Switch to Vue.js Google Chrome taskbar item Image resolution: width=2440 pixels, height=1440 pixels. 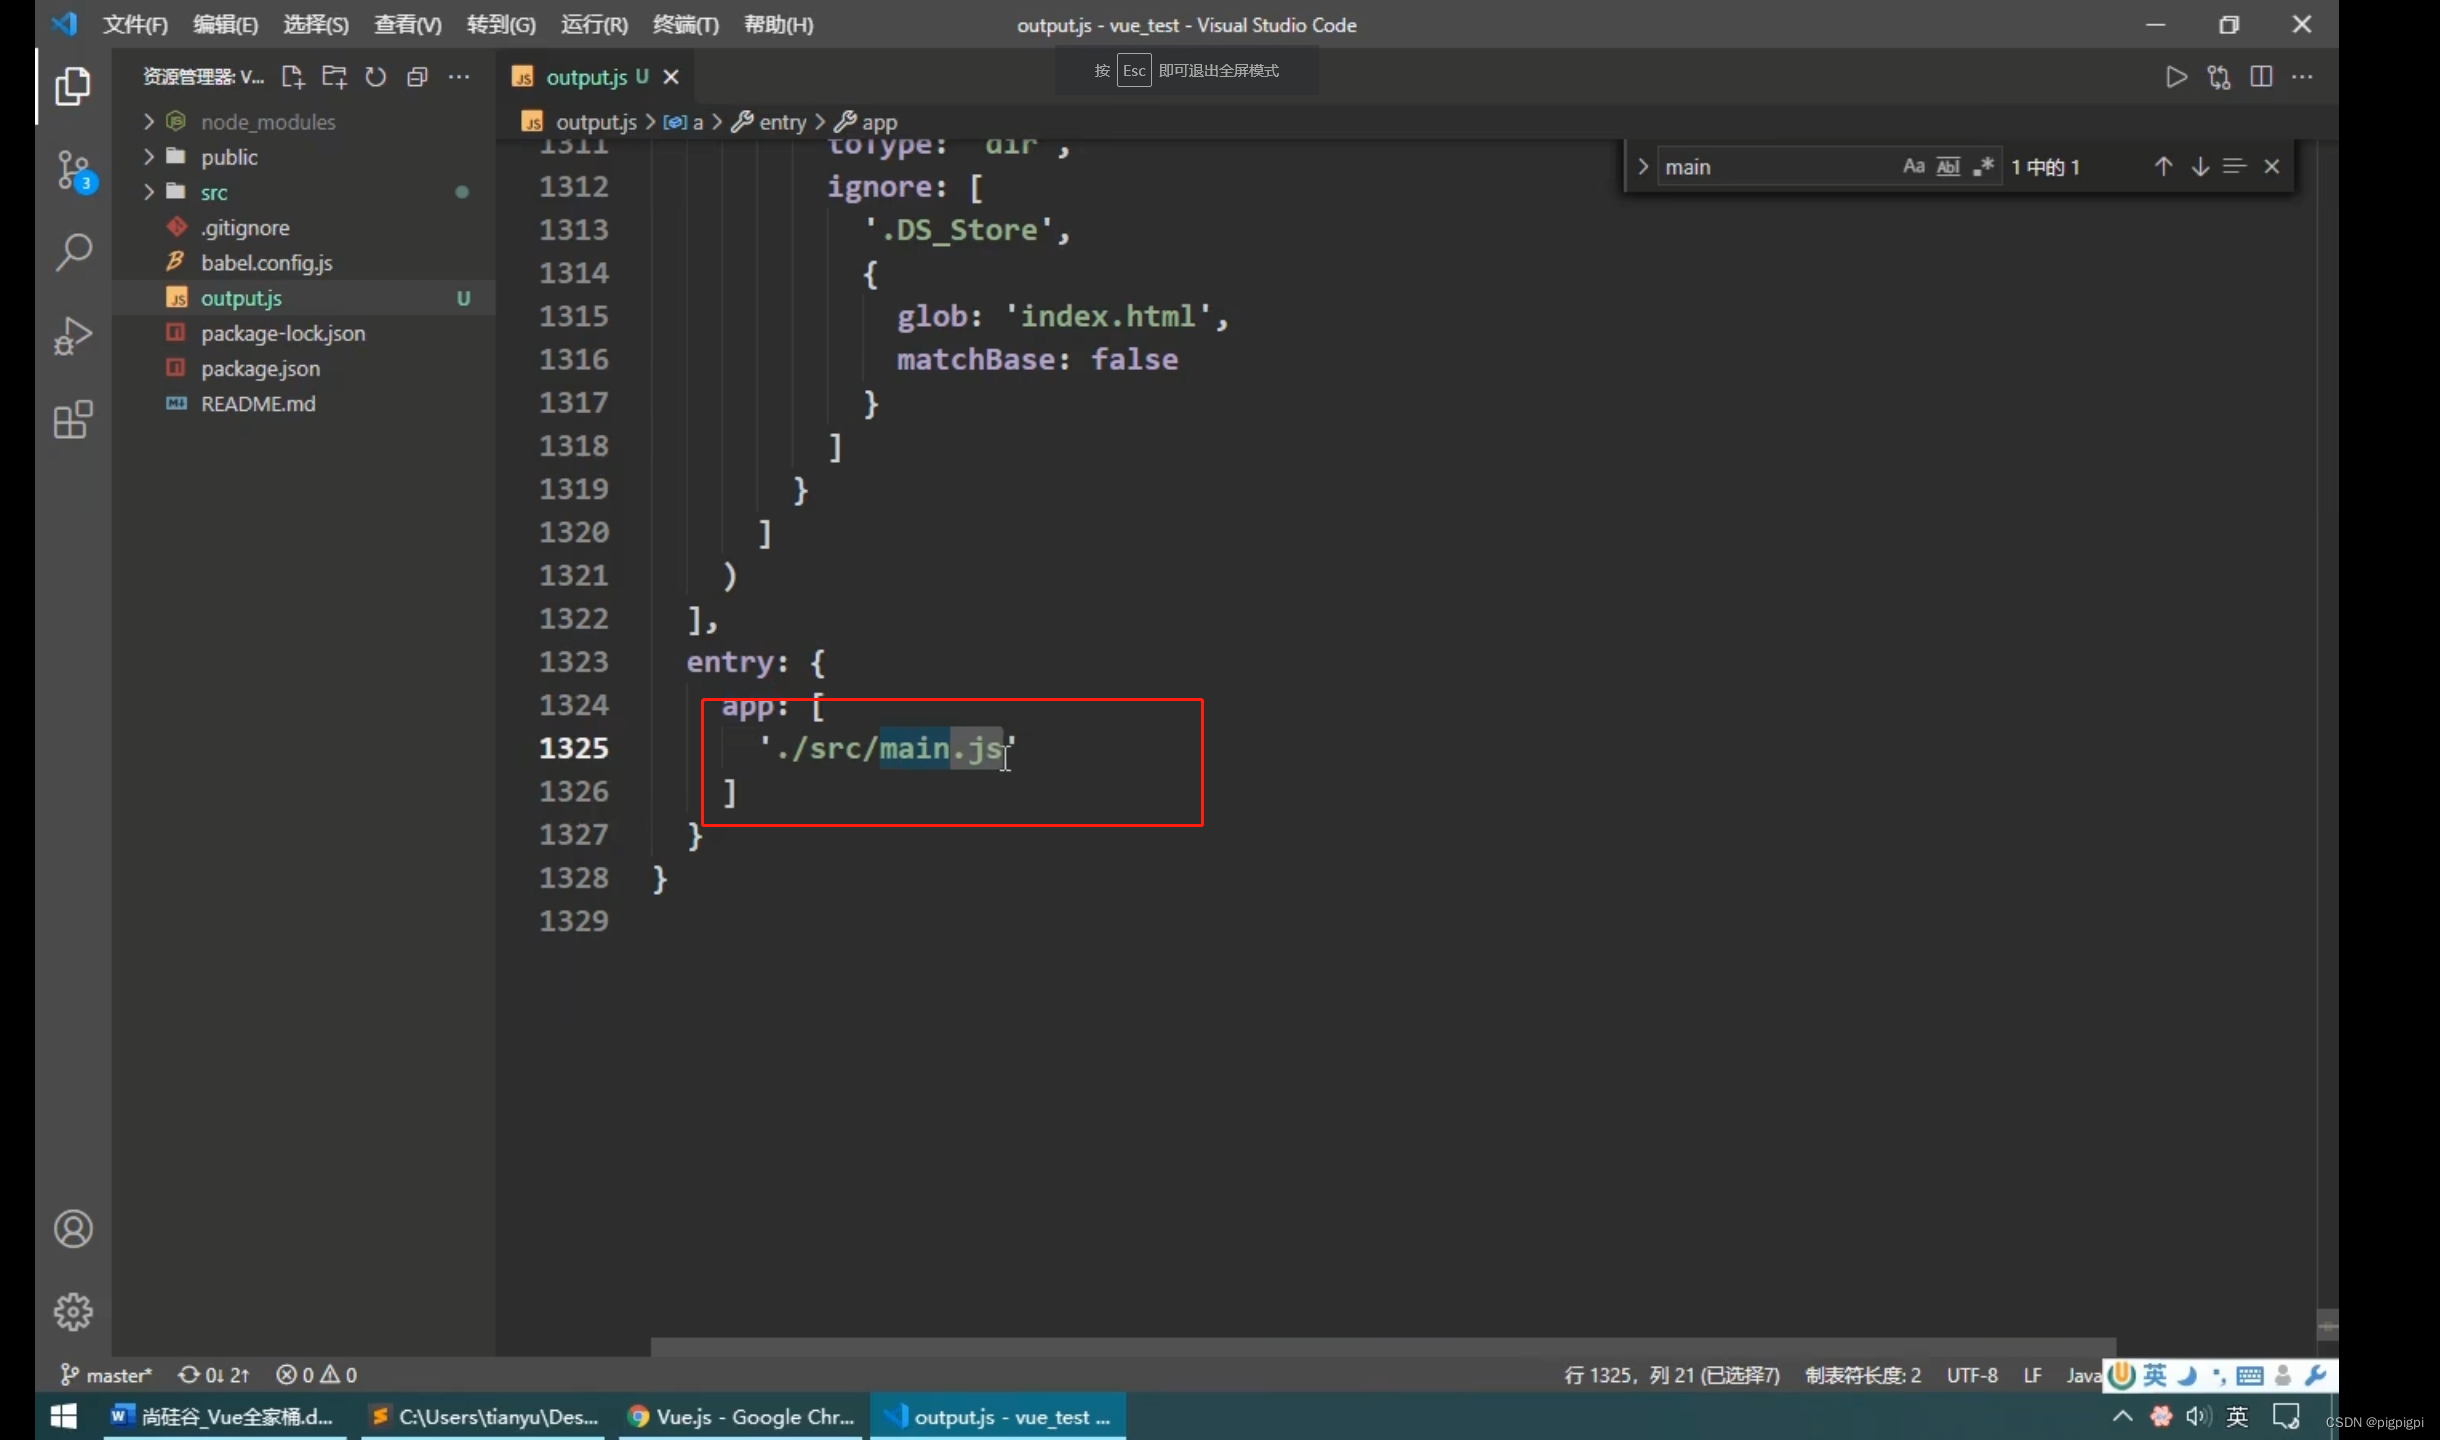tap(741, 1417)
